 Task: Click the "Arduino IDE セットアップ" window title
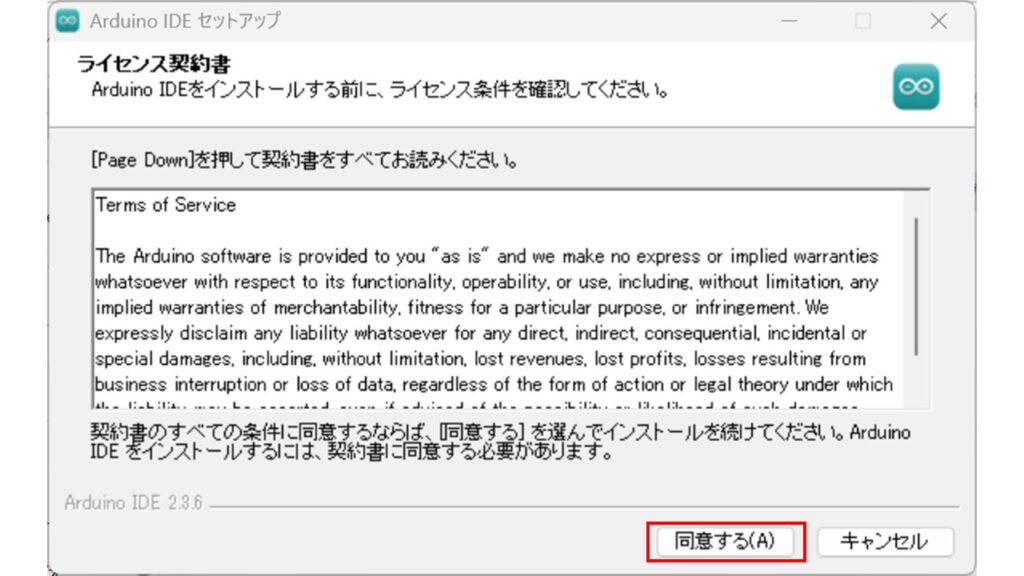click(x=185, y=21)
